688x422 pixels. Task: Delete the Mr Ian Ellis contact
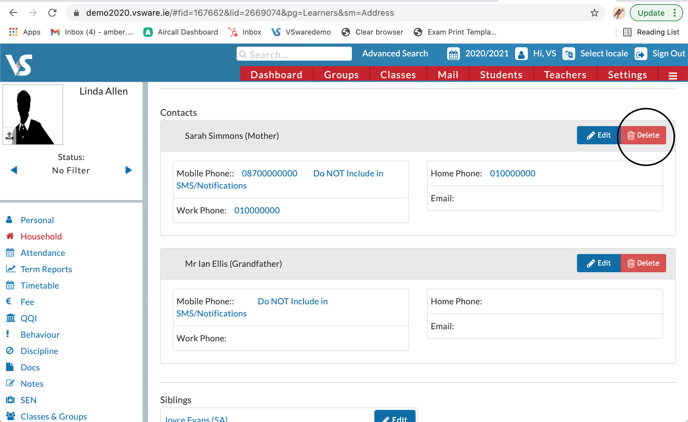(x=643, y=263)
